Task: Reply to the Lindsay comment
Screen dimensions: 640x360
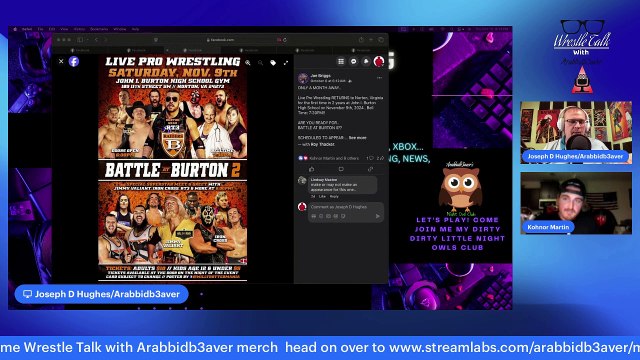Action: [334, 197]
